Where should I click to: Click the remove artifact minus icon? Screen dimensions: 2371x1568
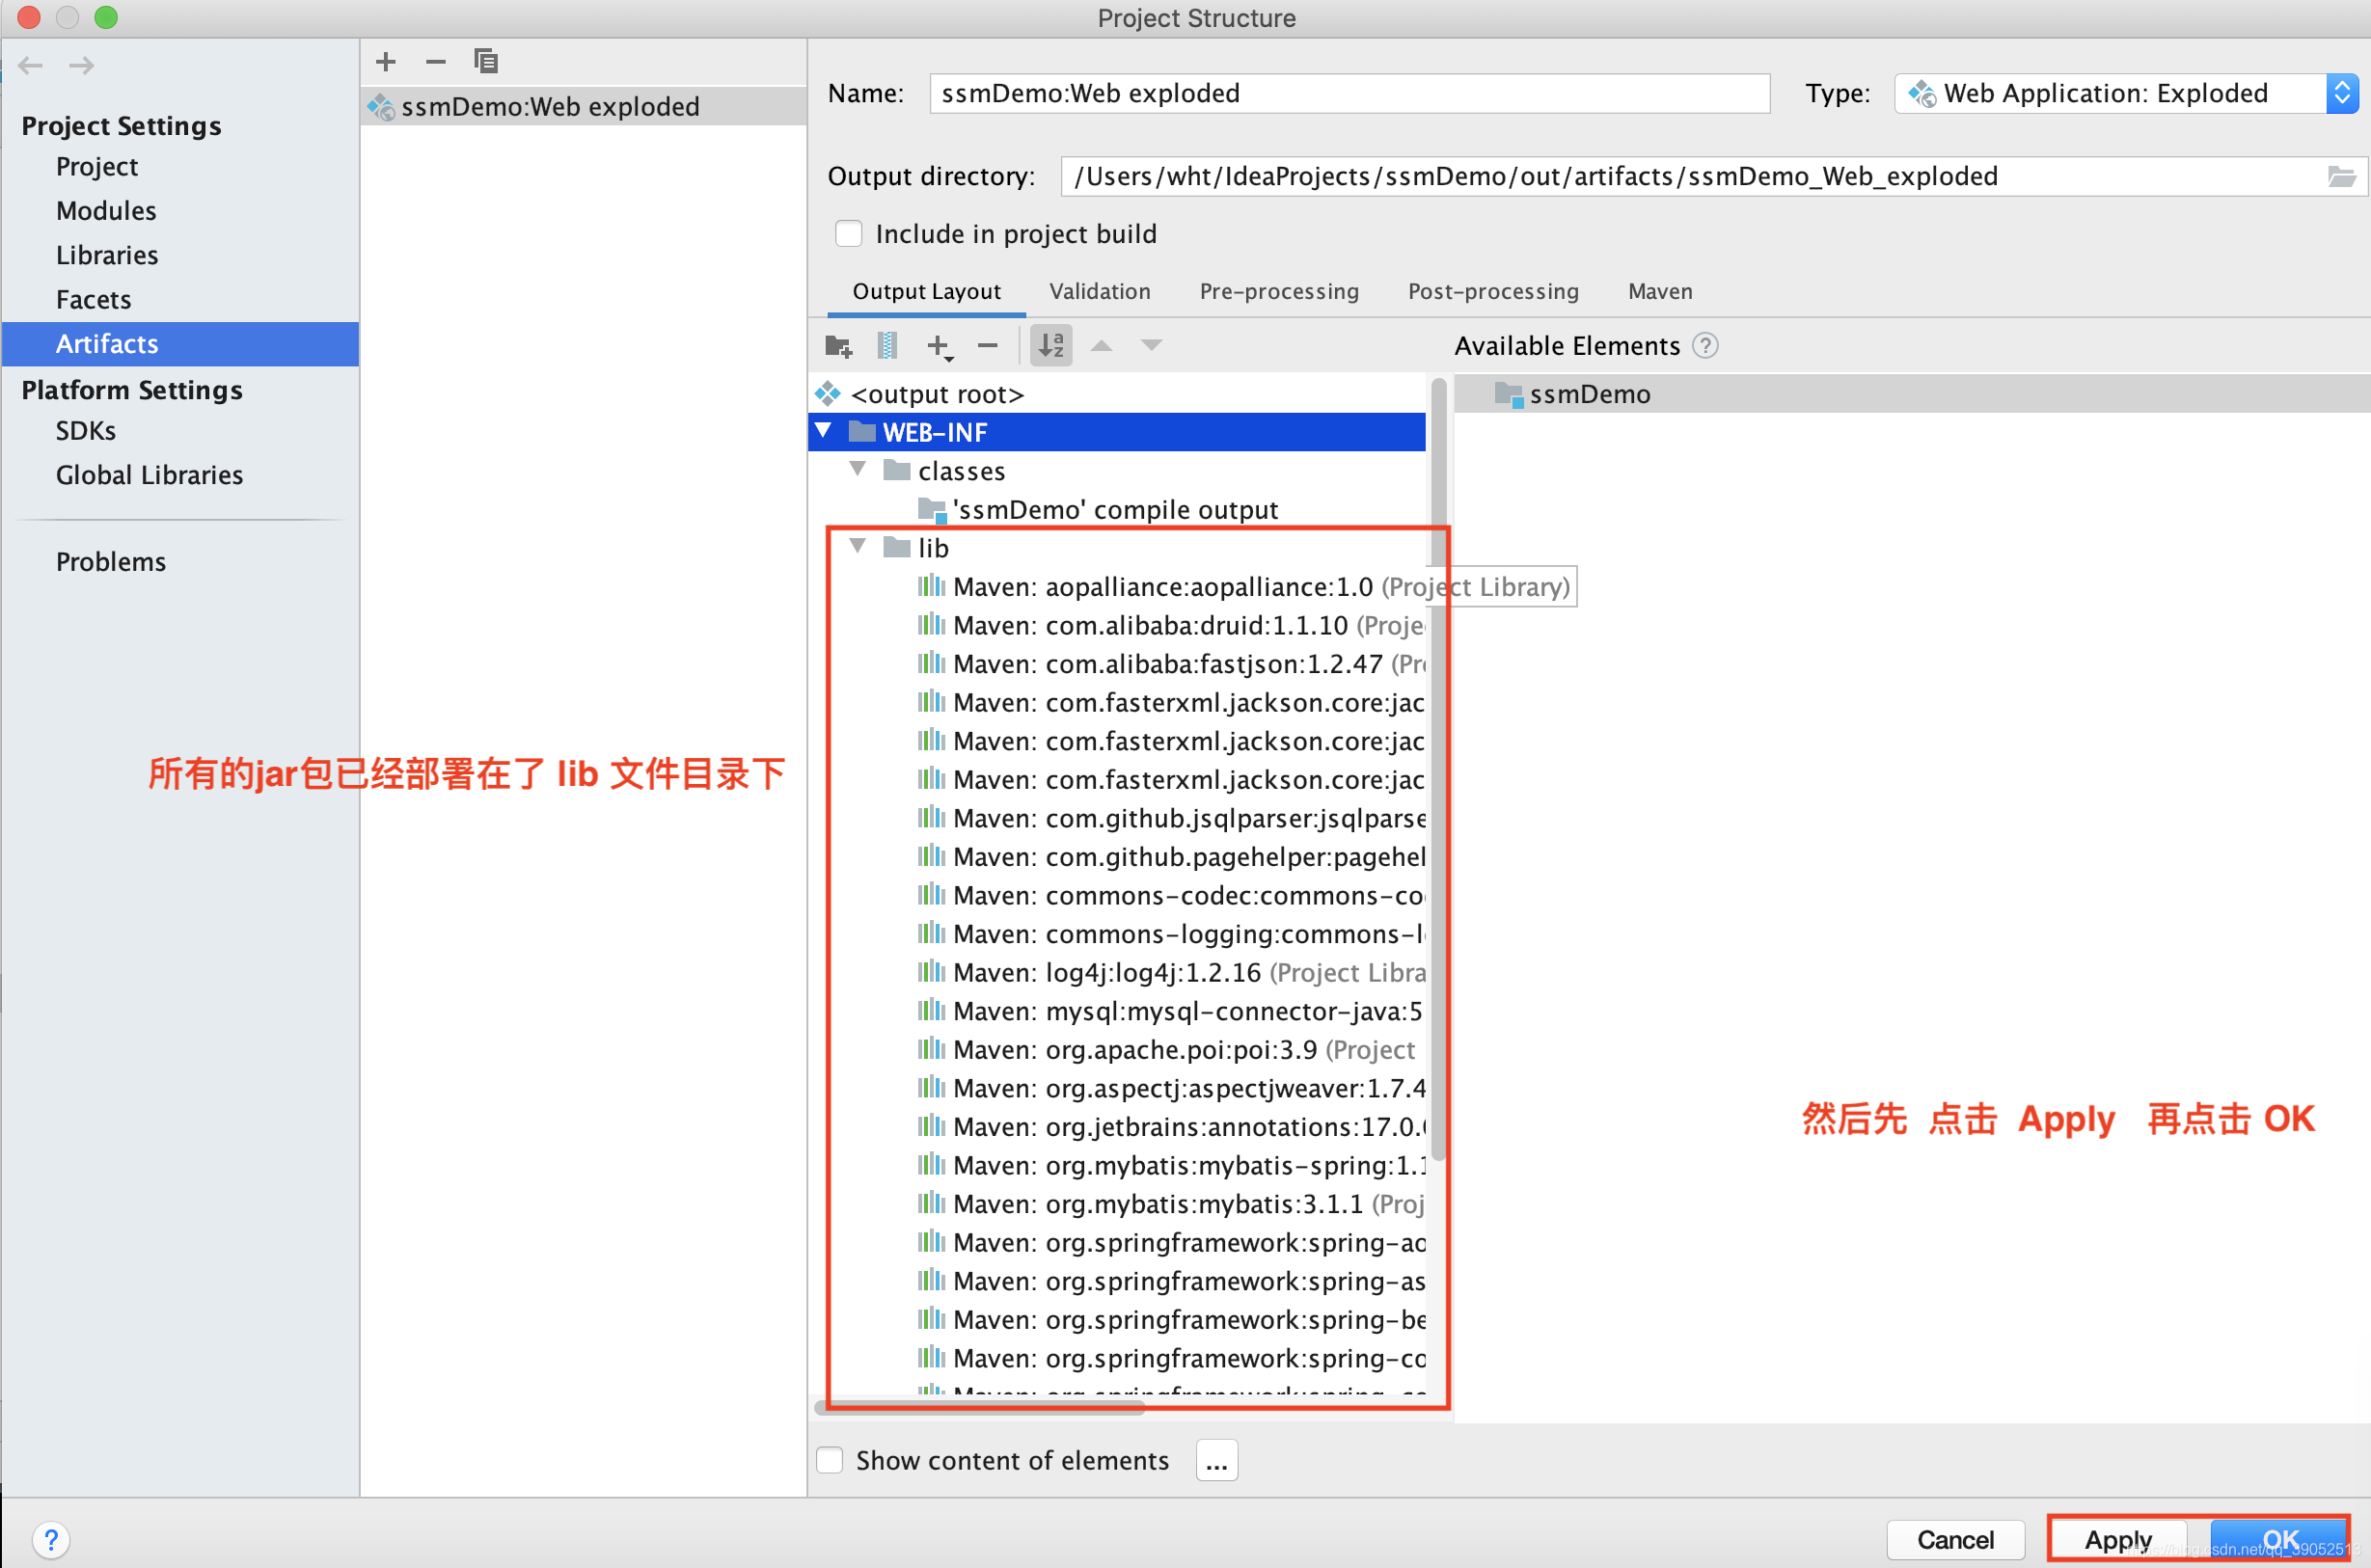tap(435, 62)
